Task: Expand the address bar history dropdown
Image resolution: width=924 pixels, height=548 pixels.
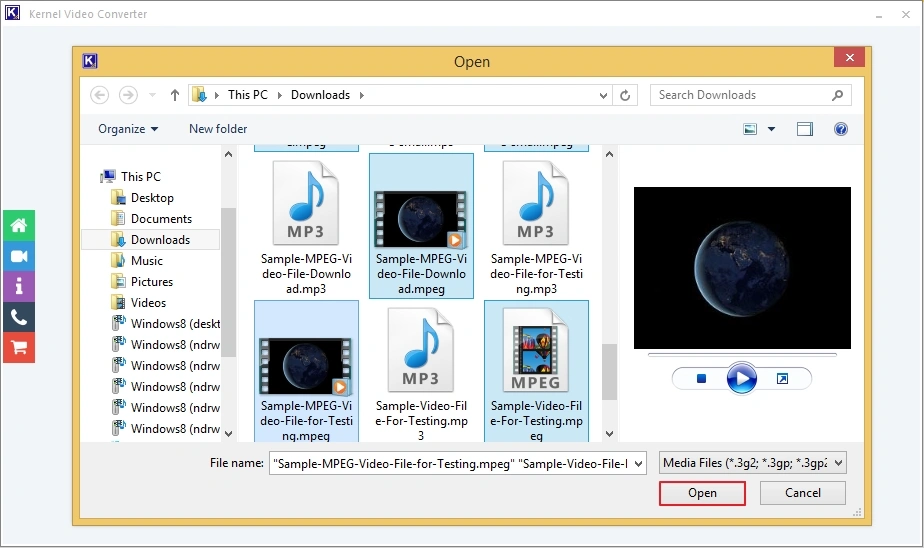Action: 603,95
